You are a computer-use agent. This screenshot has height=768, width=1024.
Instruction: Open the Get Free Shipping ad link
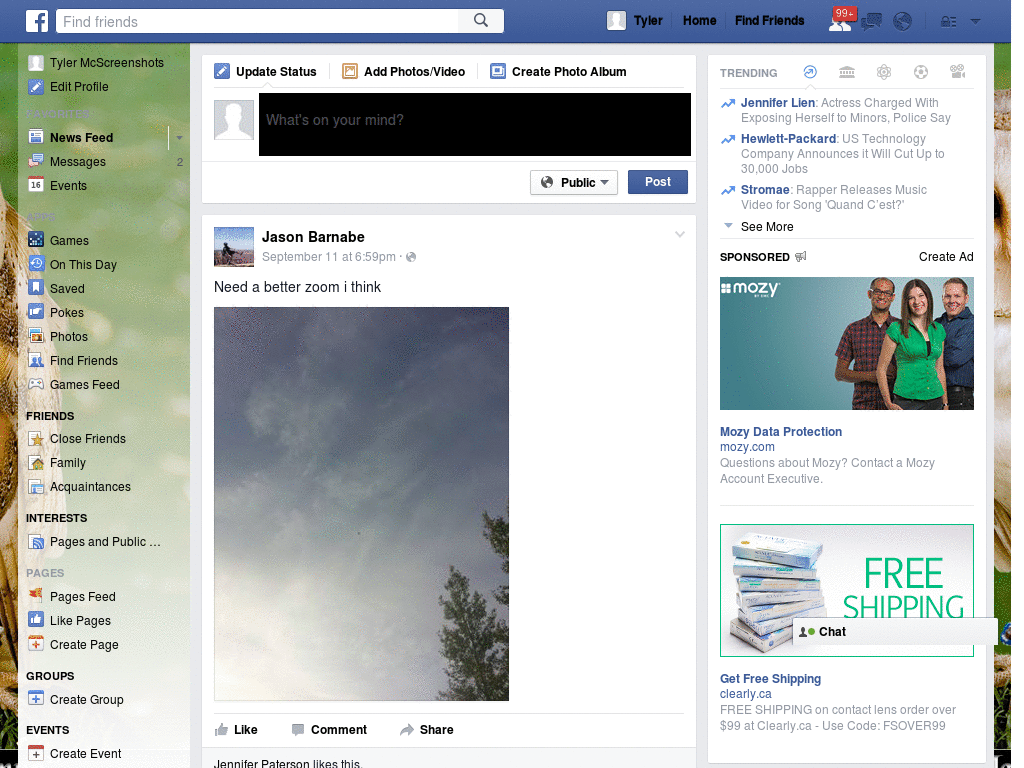tap(770, 679)
